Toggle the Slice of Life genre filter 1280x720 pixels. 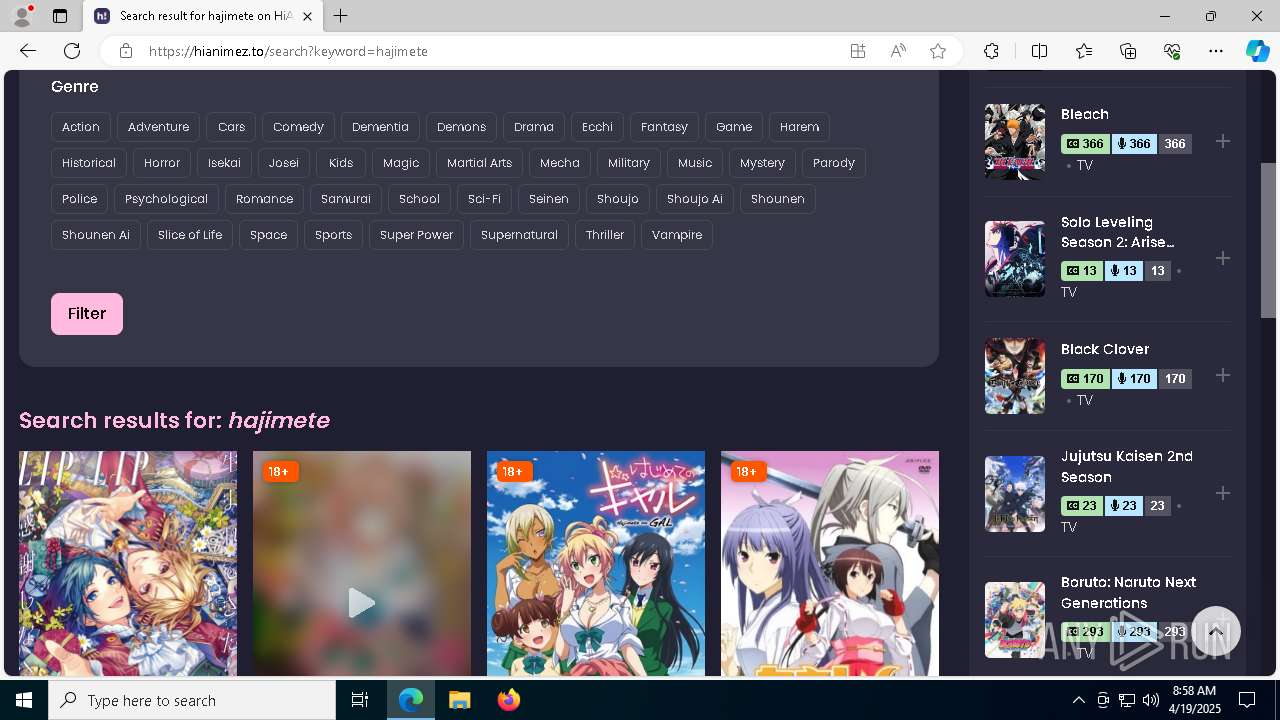point(190,235)
